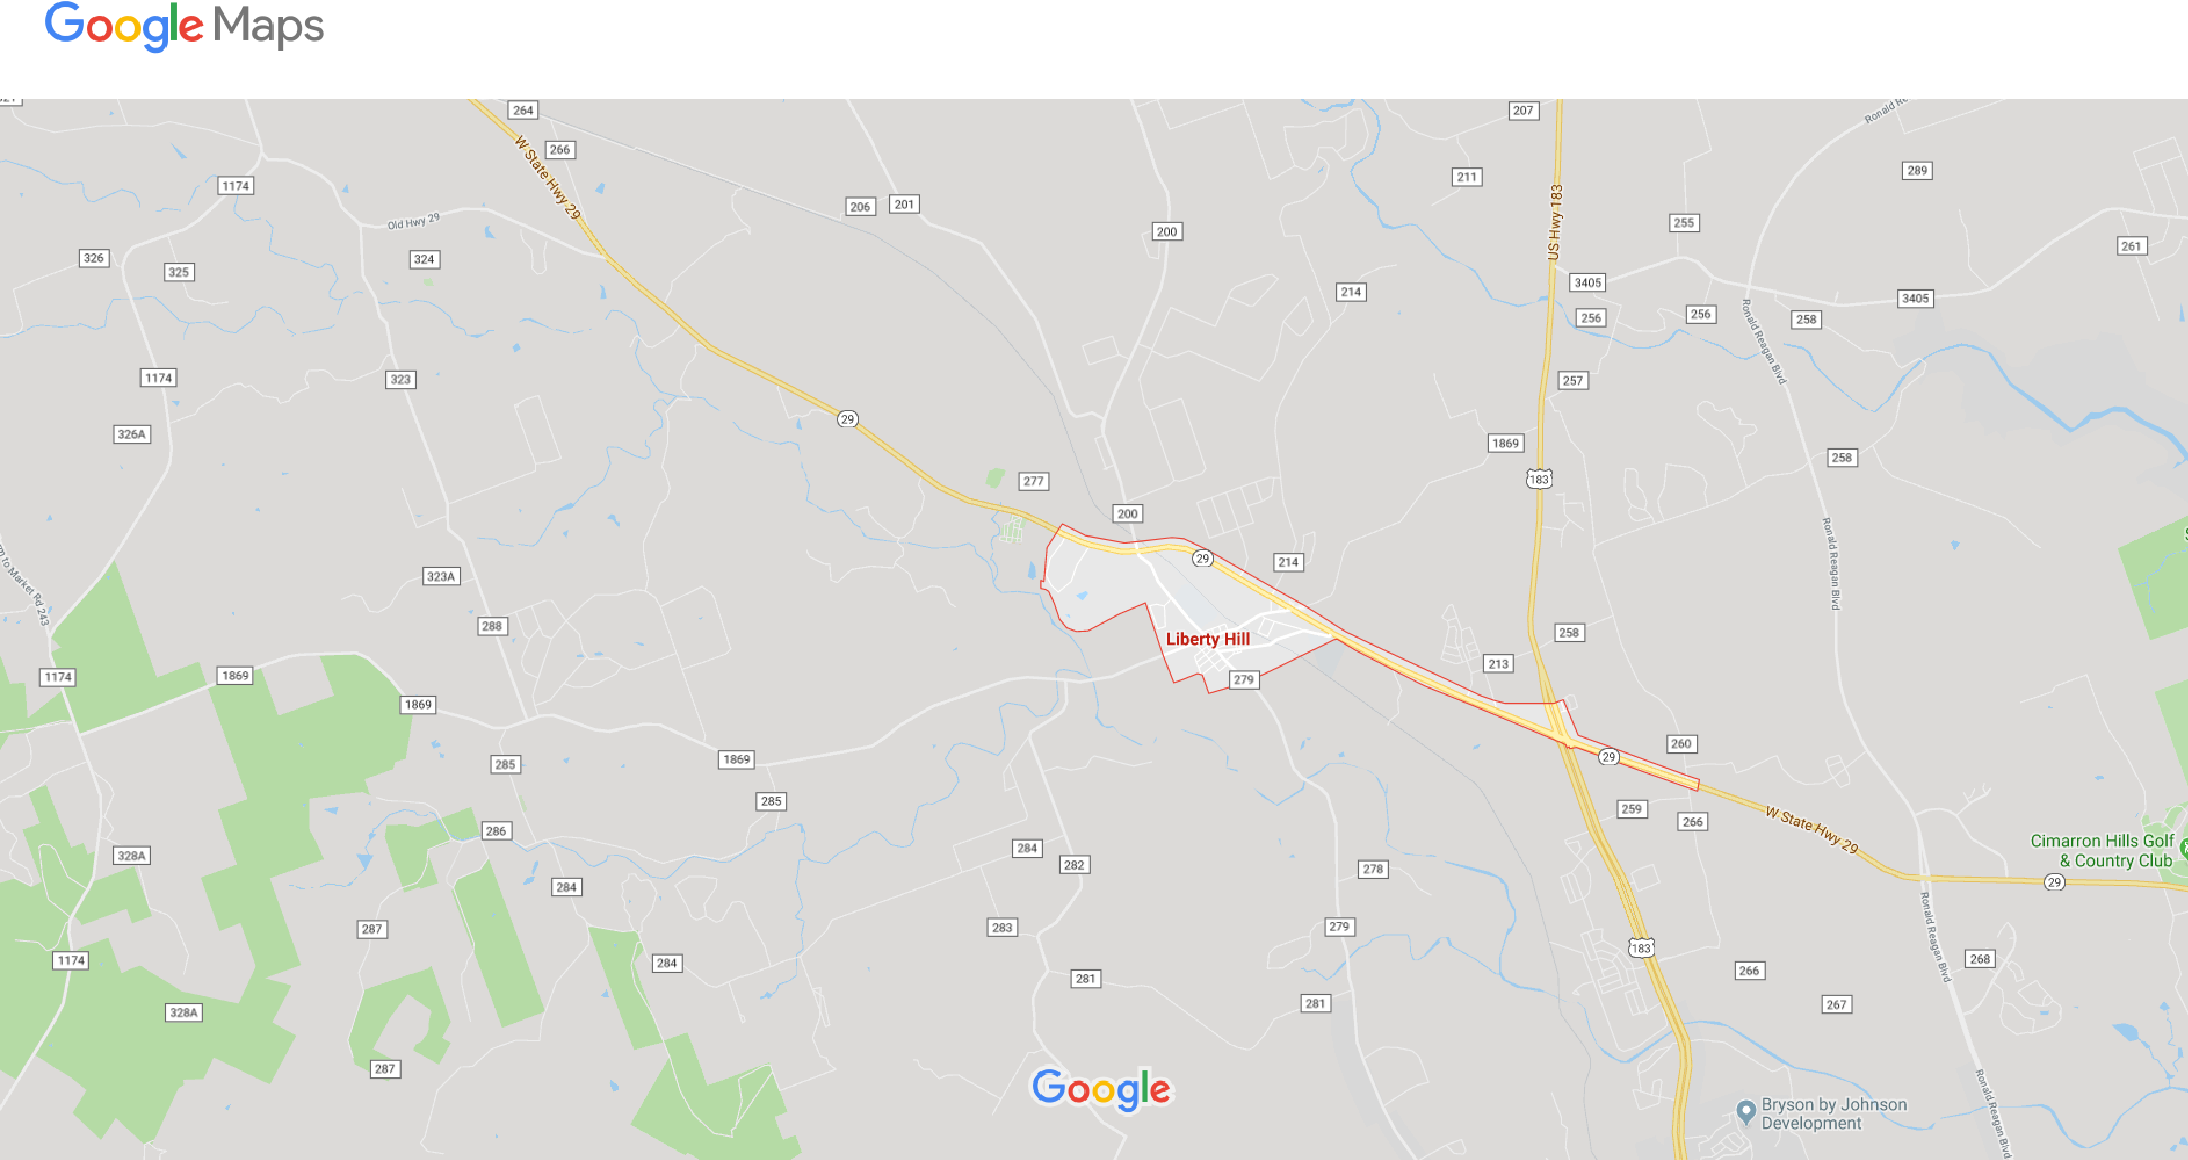The height and width of the screenshot is (1160, 2188).
Task: Click the Old Hwy 29 road label
Action: [x=414, y=221]
